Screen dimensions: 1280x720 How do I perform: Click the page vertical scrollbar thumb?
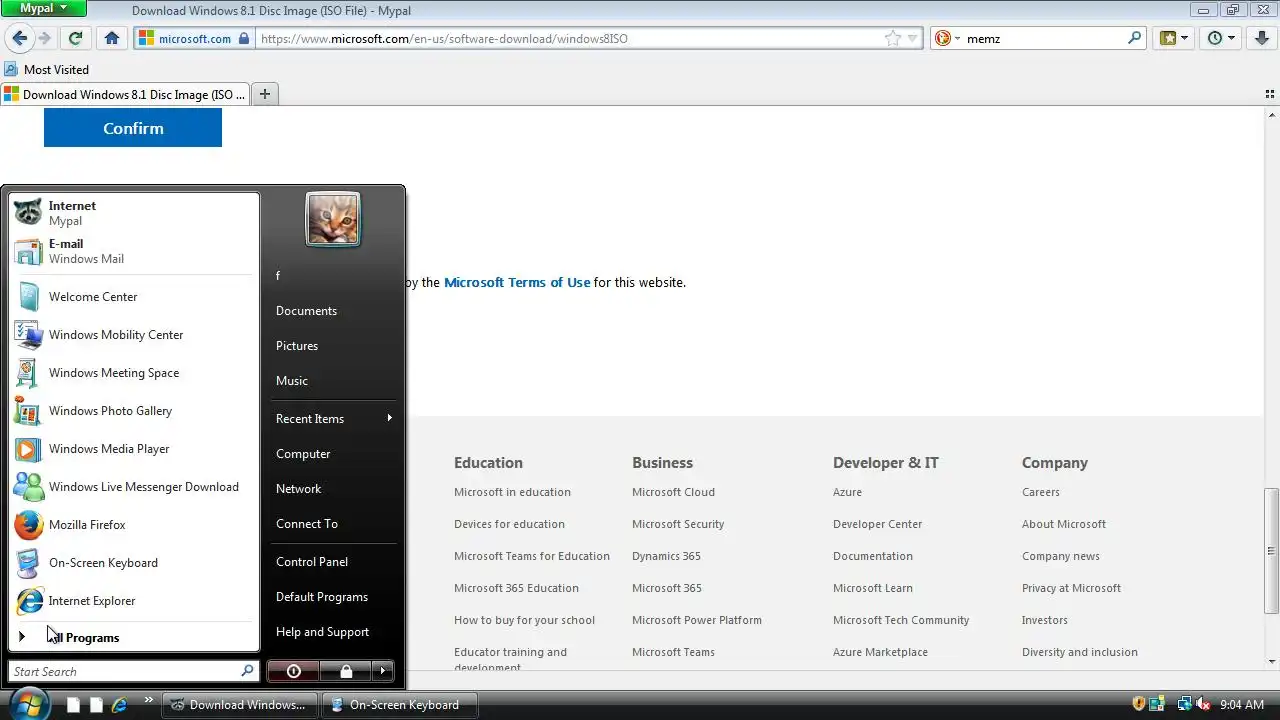[1271, 550]
